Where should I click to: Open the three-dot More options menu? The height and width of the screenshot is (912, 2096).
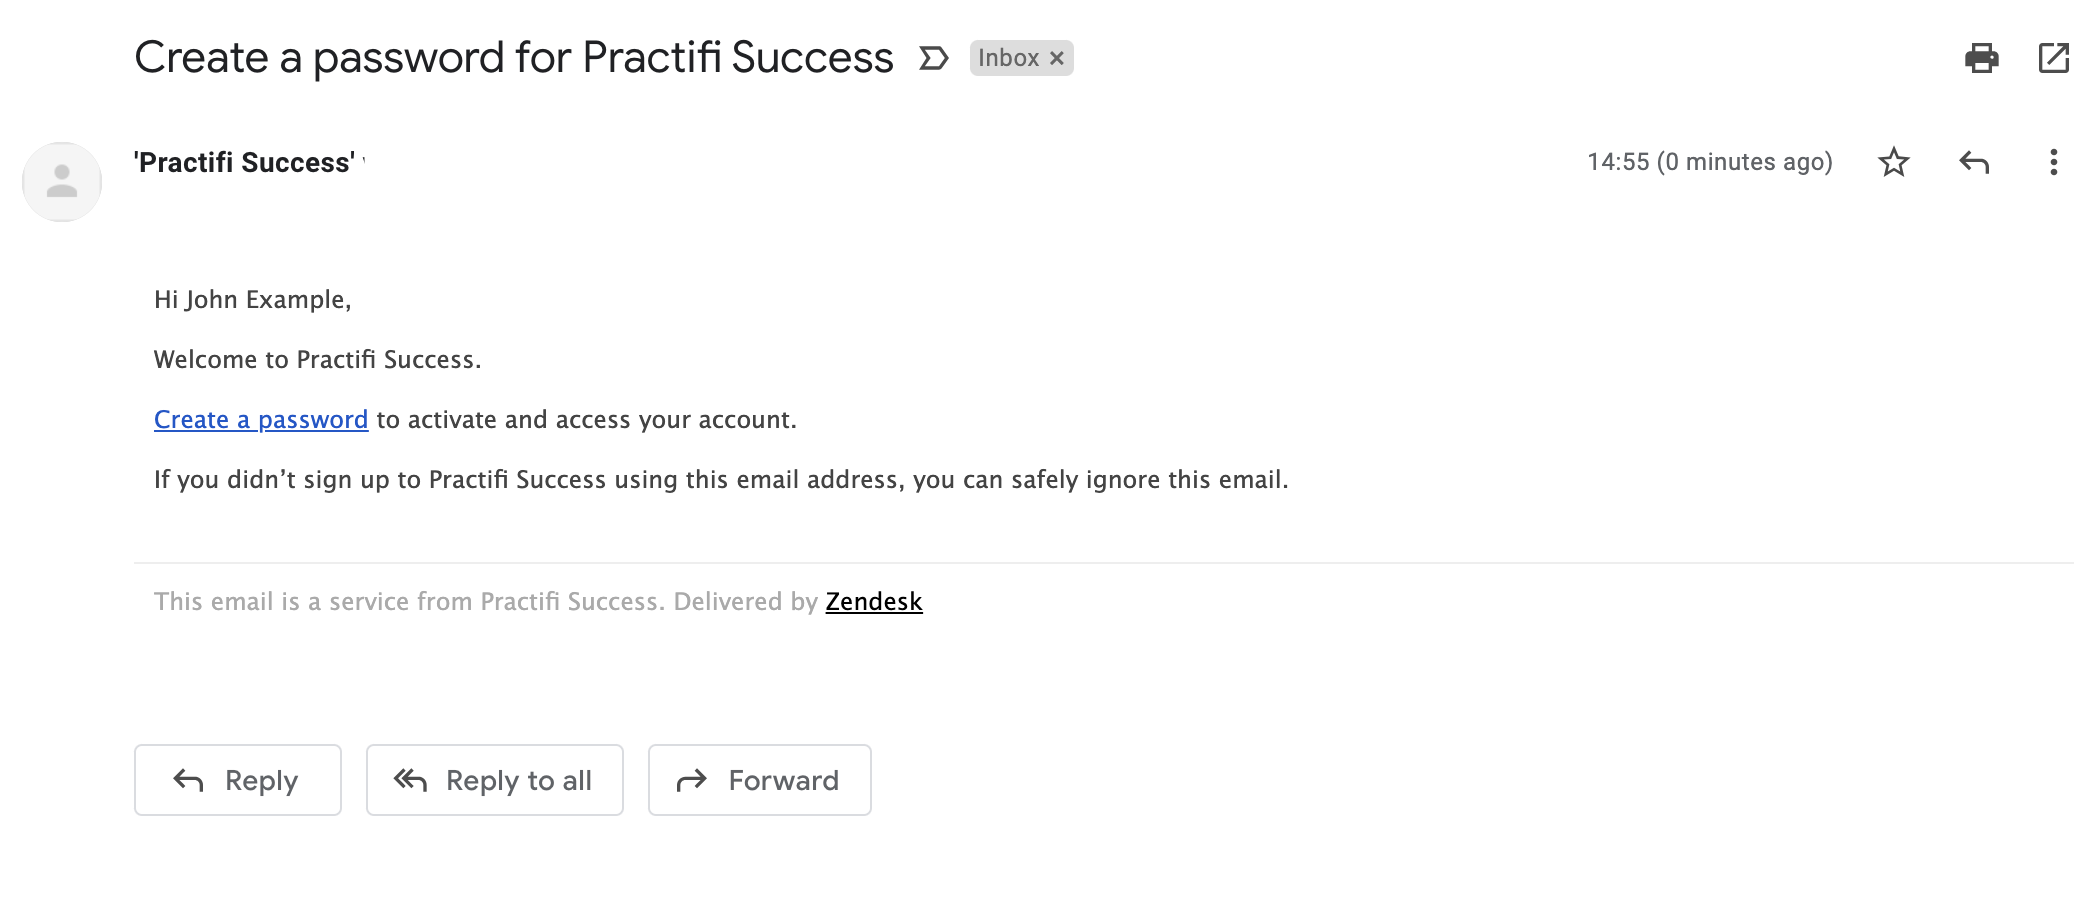[x=2053, y=162]
